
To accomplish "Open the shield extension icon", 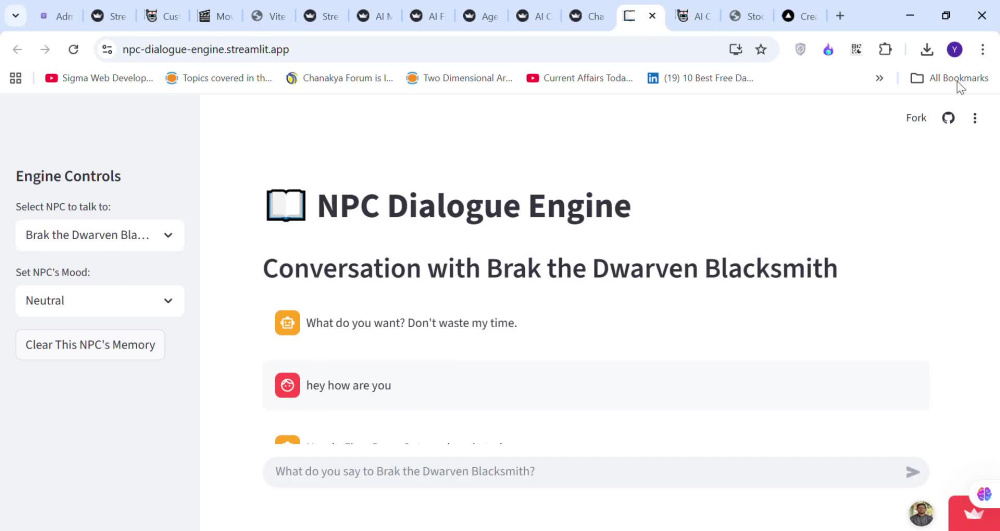I will [800, 49].
